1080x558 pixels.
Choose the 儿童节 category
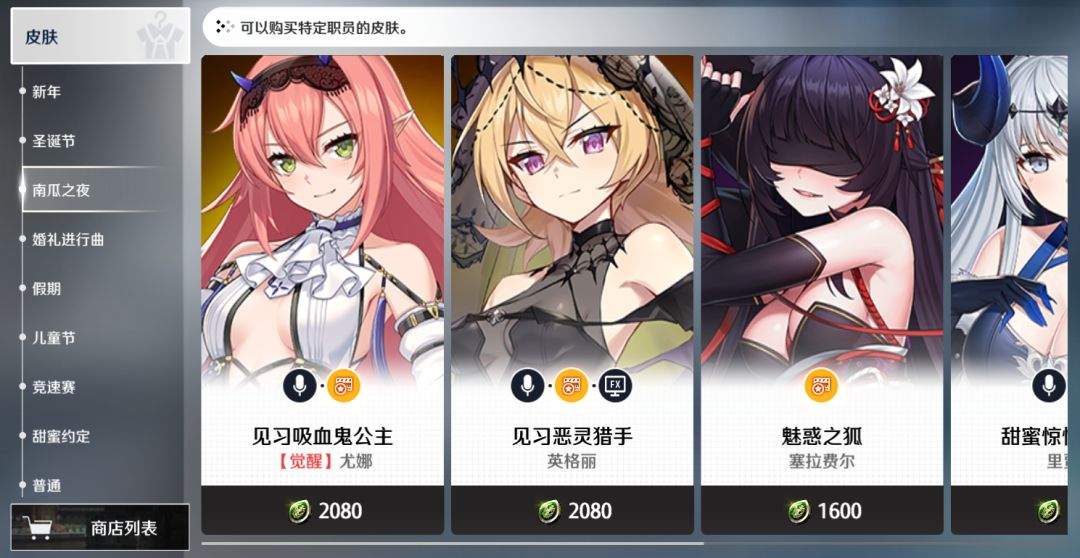click(x=54, y=338)
